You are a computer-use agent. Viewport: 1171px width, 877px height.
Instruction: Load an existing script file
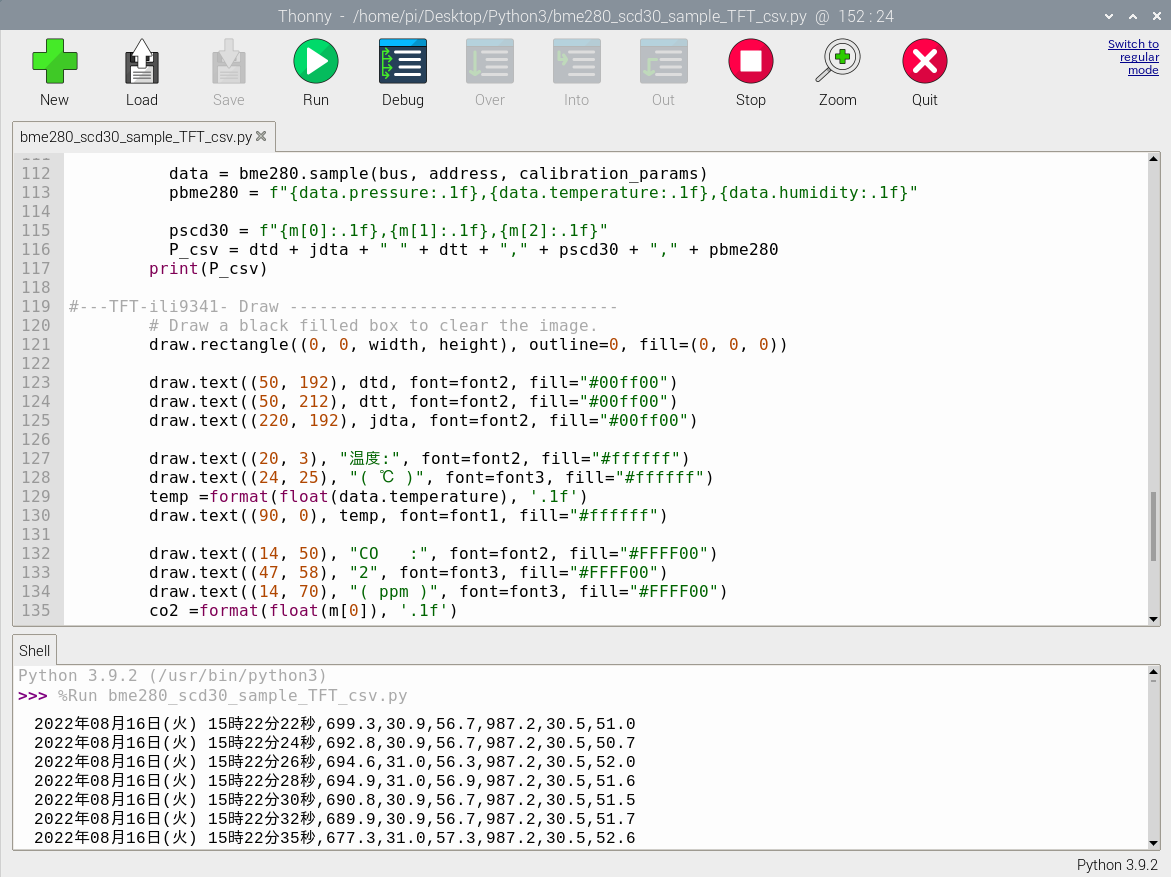(x=141, y=61)
